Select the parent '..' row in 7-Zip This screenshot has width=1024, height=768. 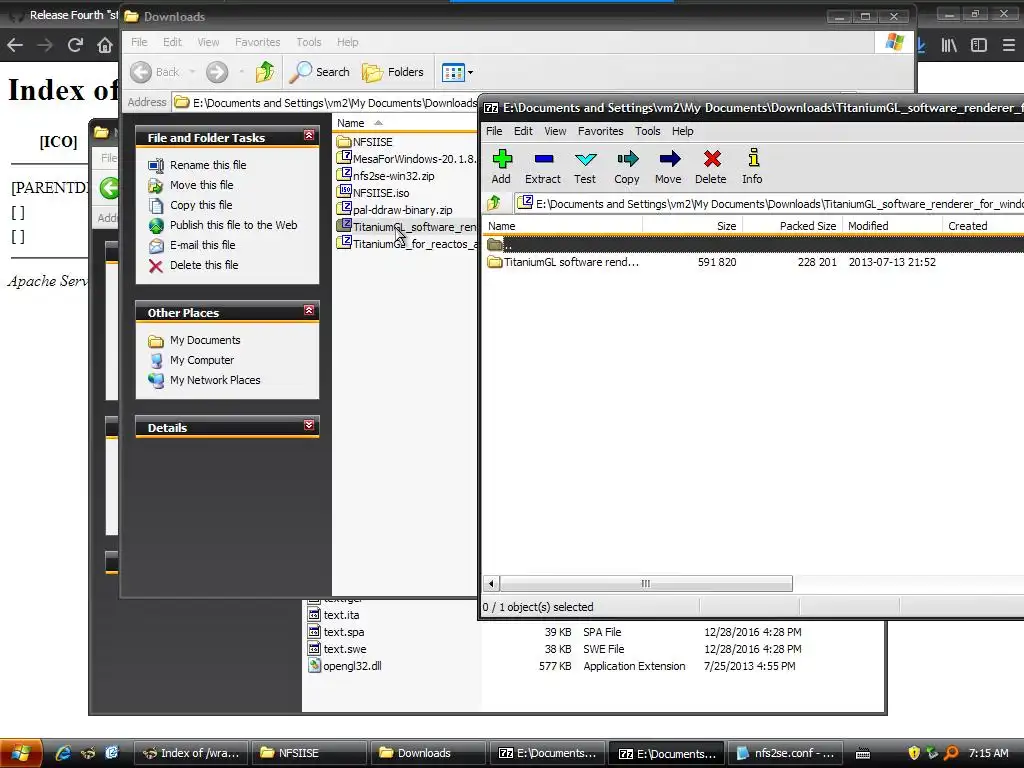click(754, 245)
